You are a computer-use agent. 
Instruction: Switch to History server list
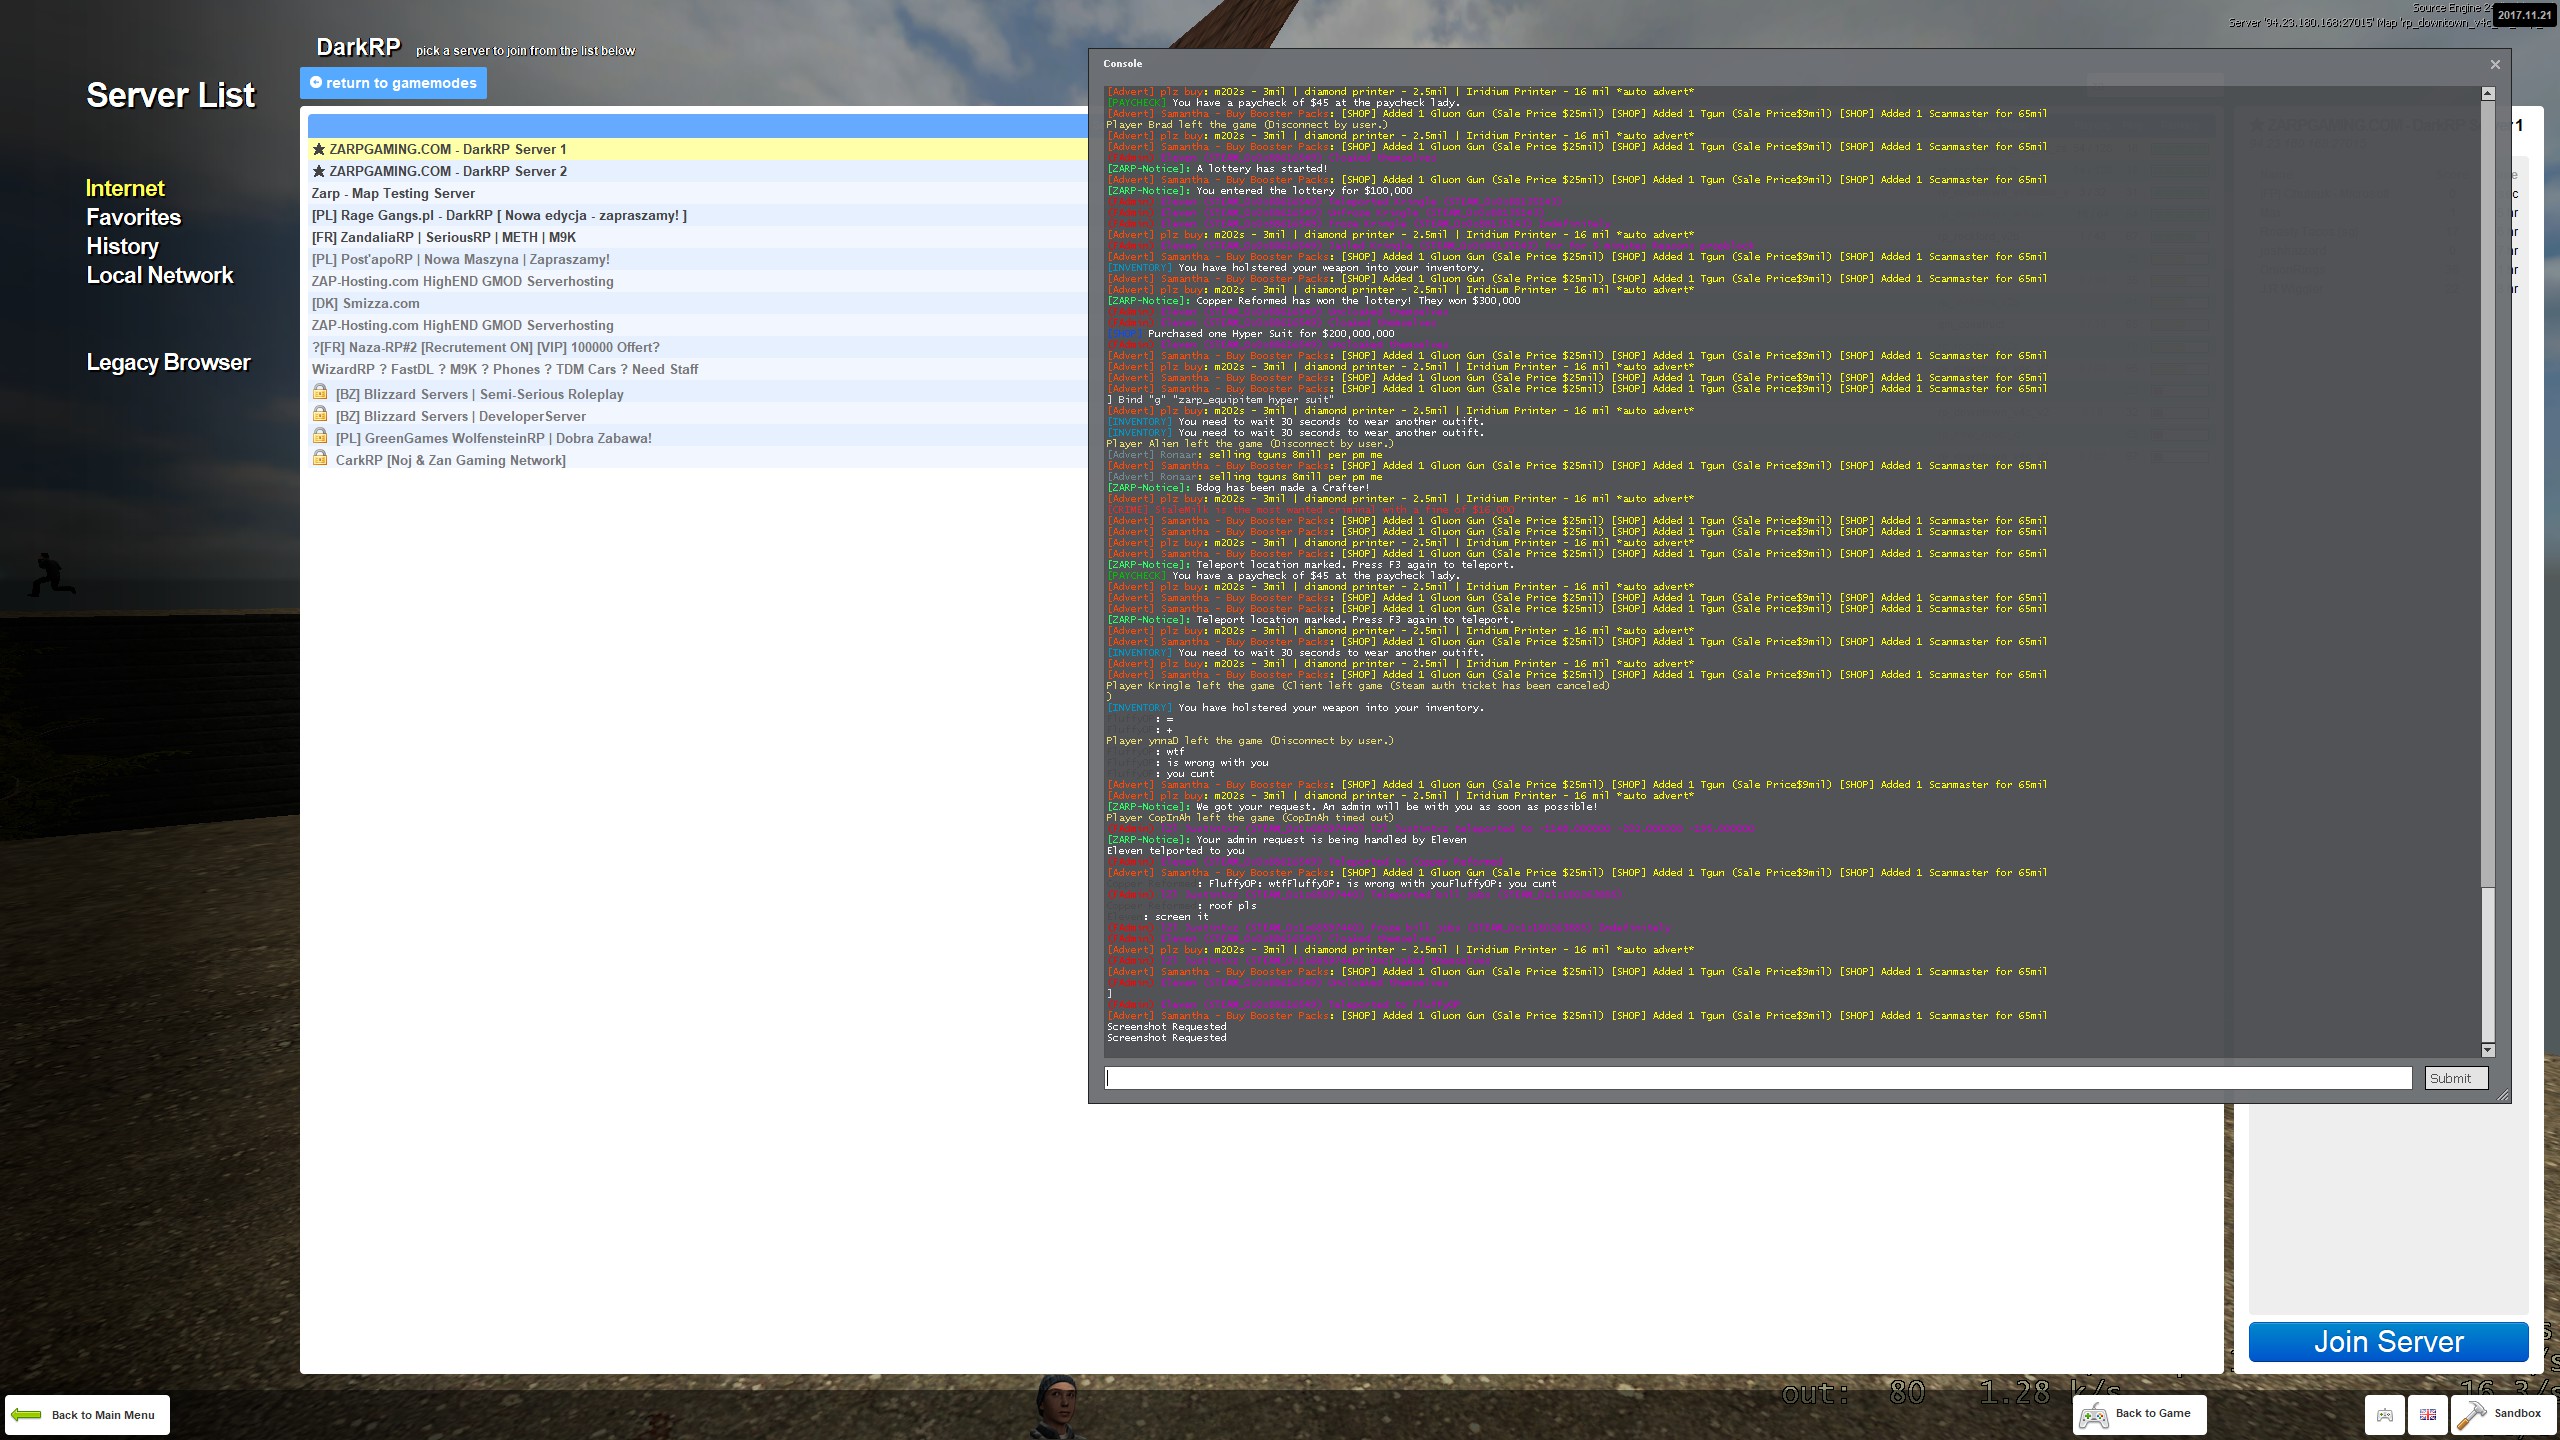point(122,246)
